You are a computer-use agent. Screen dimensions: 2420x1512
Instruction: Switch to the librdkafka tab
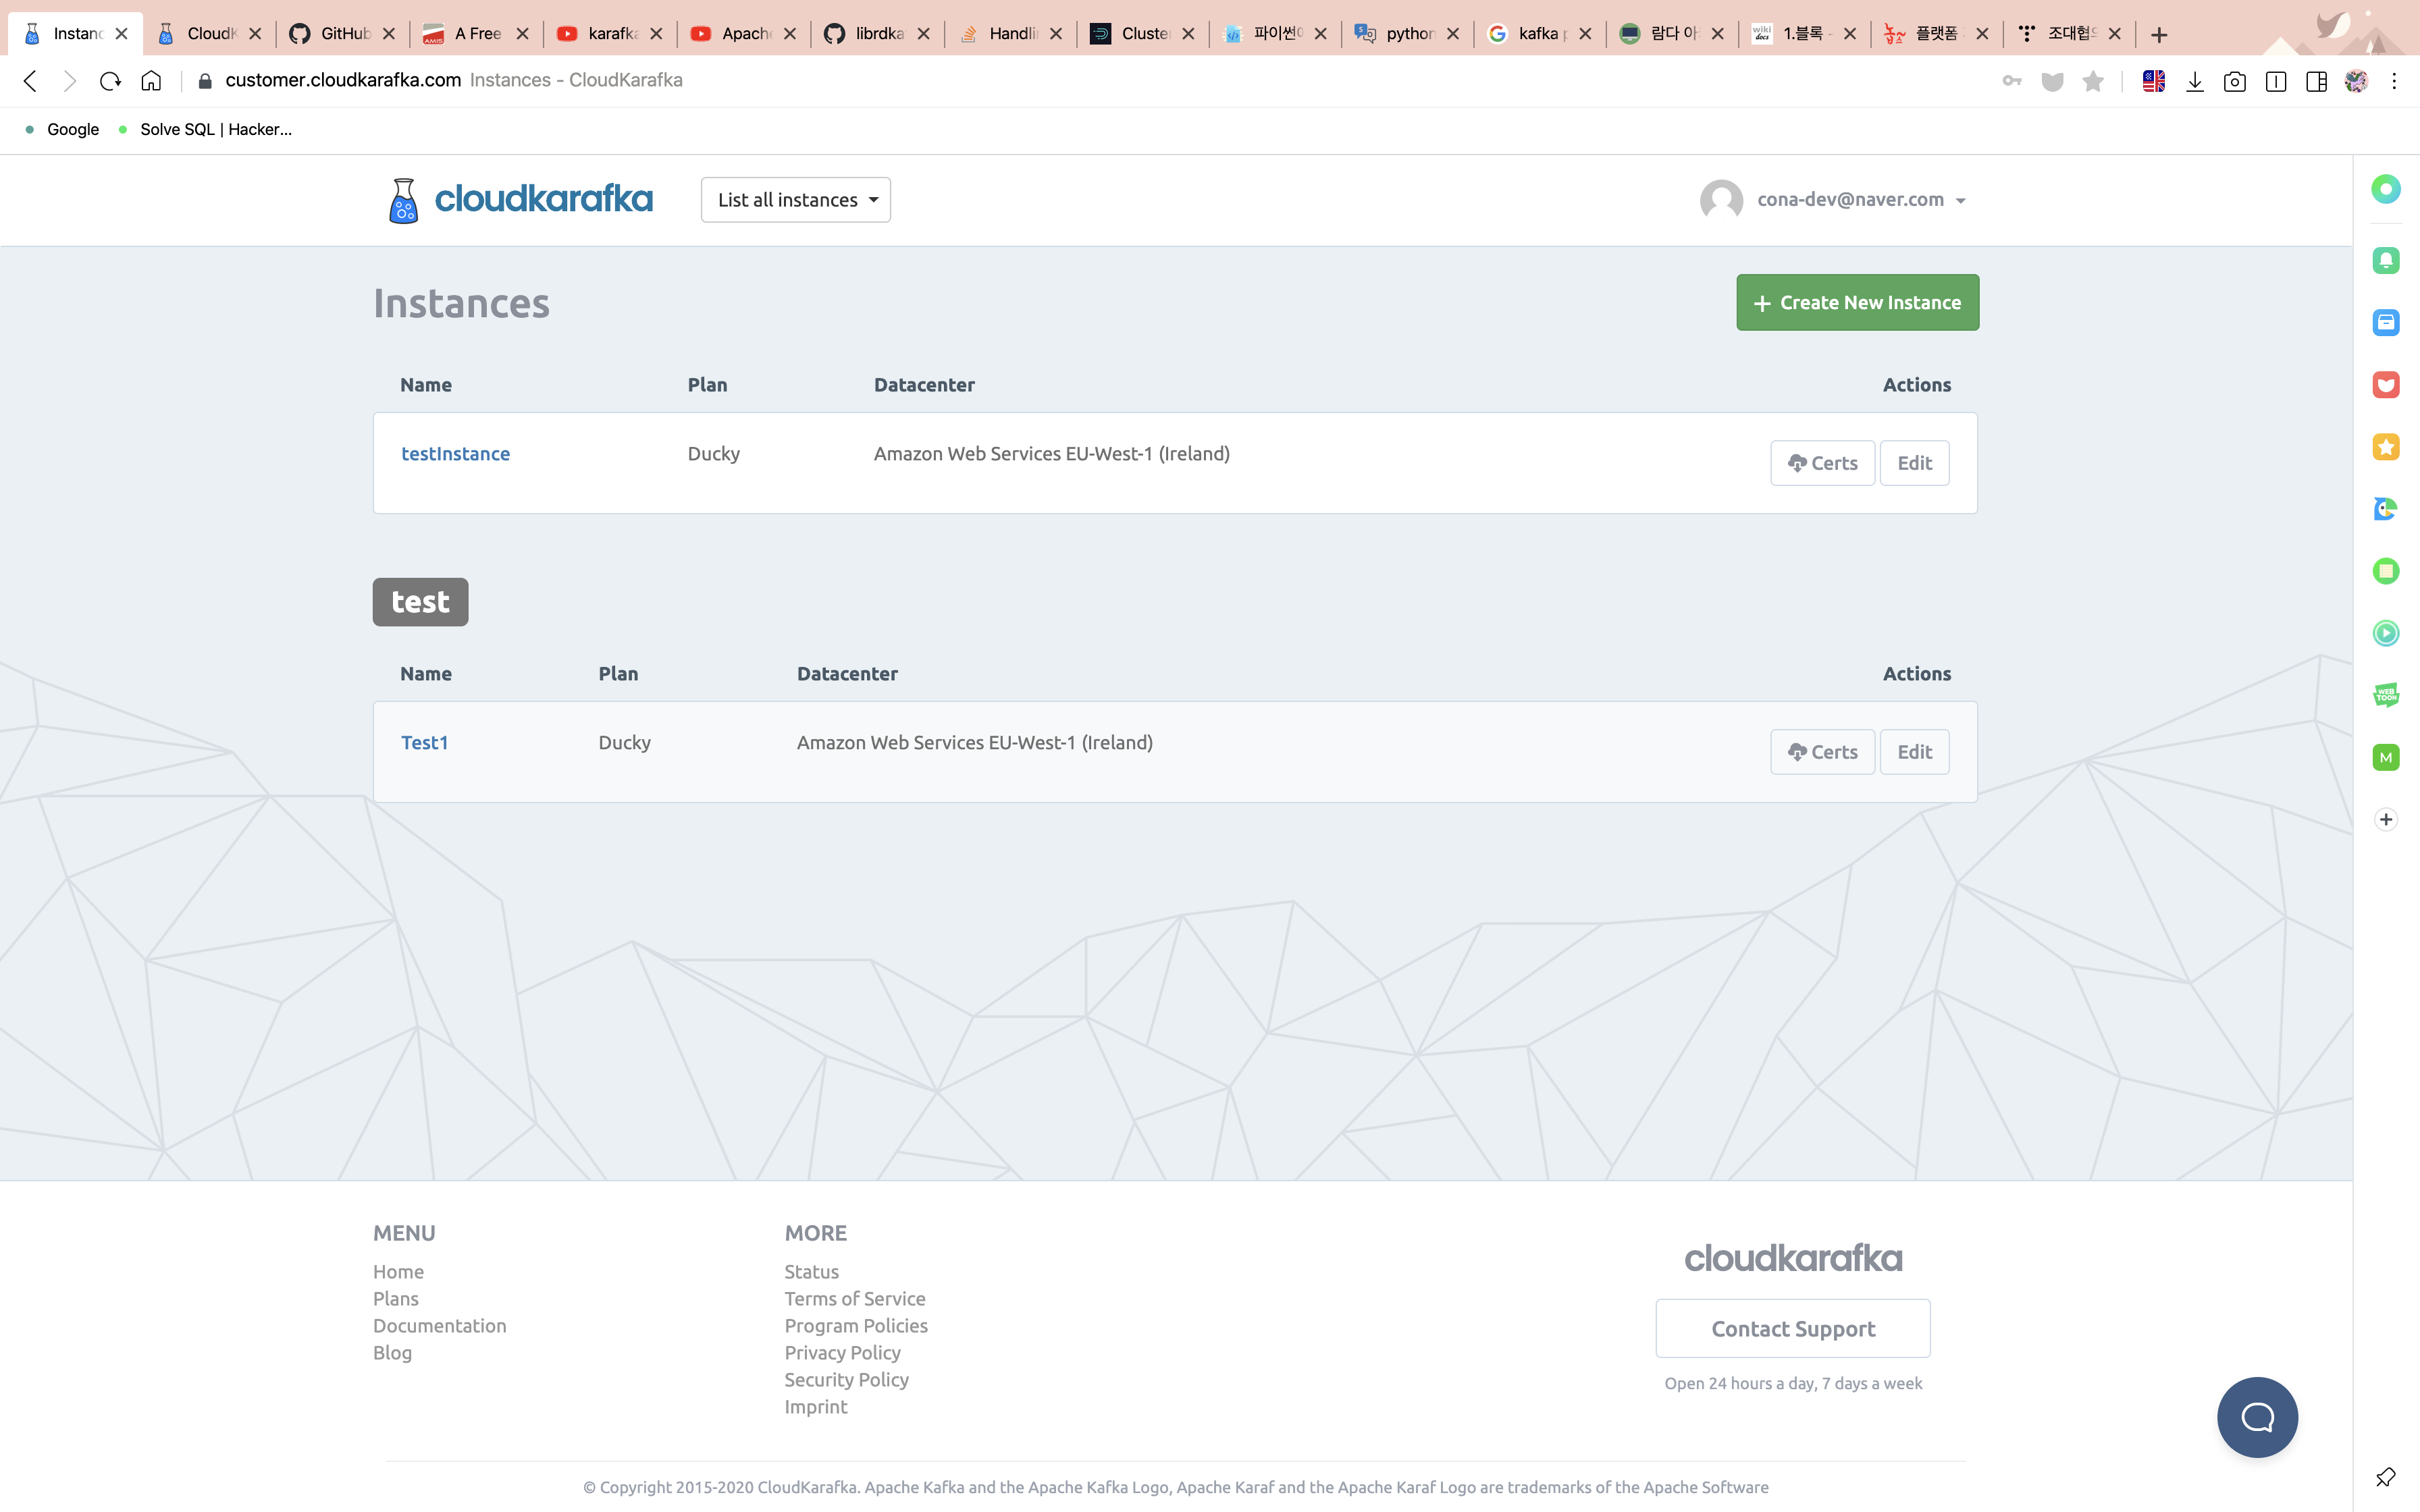877,33
